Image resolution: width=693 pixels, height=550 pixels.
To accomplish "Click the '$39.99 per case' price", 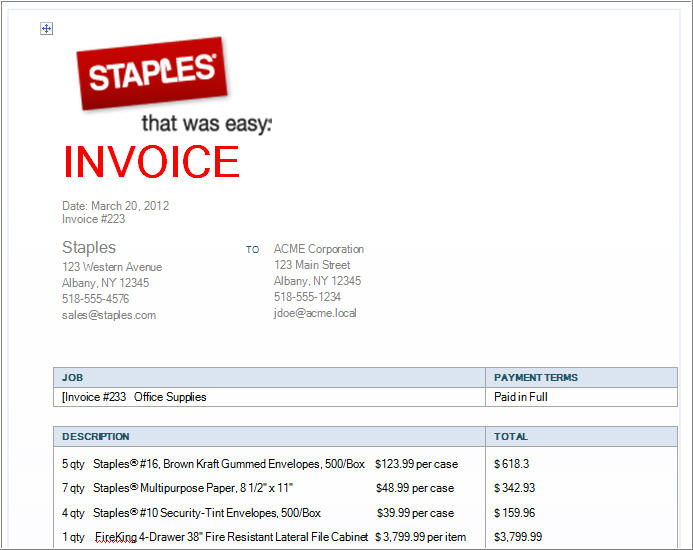I will coord(415,513).
